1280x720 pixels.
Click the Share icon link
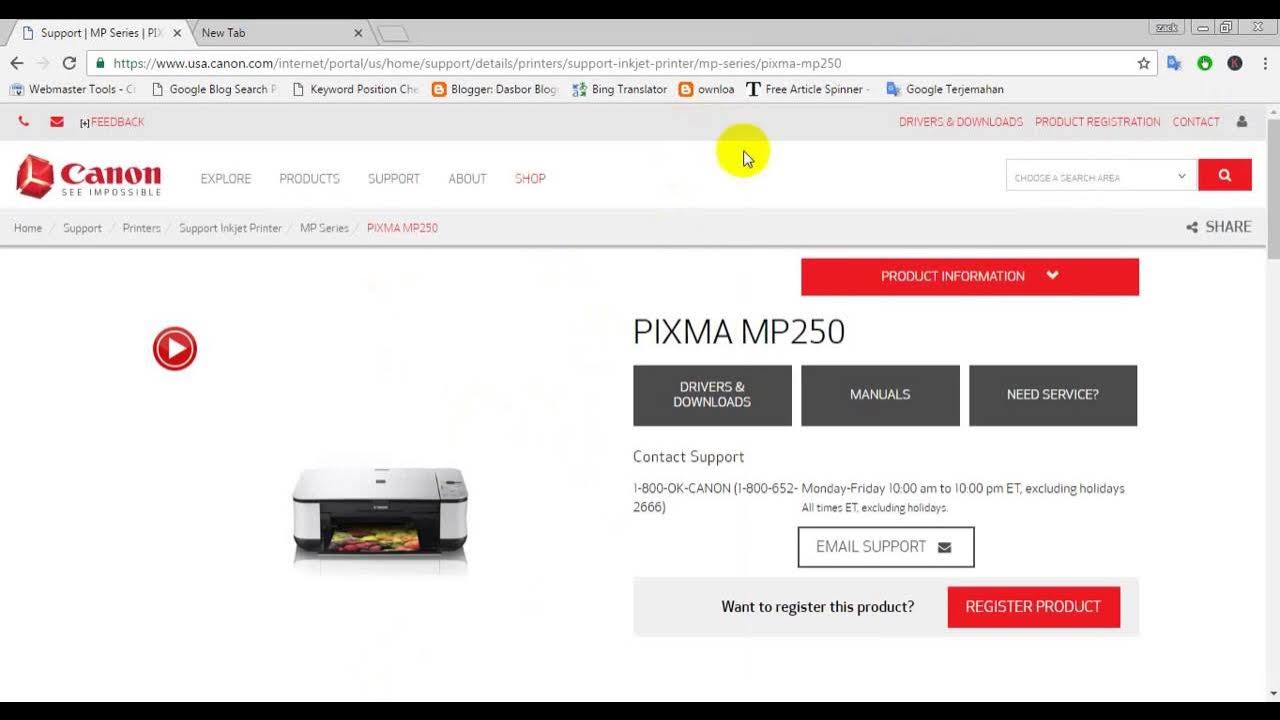click(x=1218, y=227)
